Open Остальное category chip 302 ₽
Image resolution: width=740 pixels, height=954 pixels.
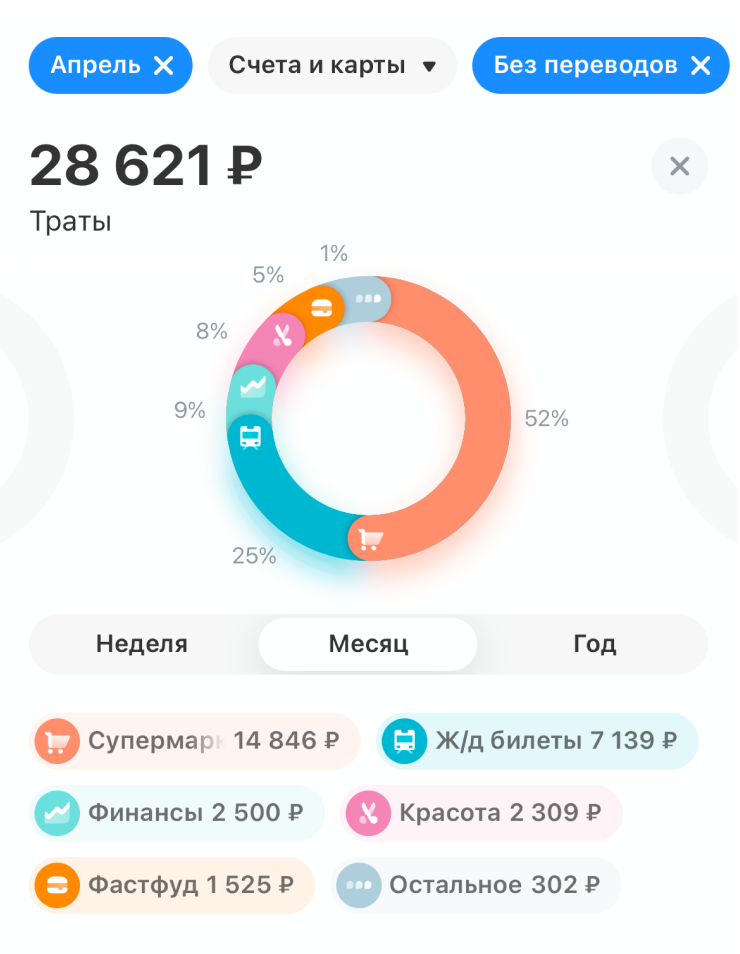pyautogui.click(x=476, y=885)
